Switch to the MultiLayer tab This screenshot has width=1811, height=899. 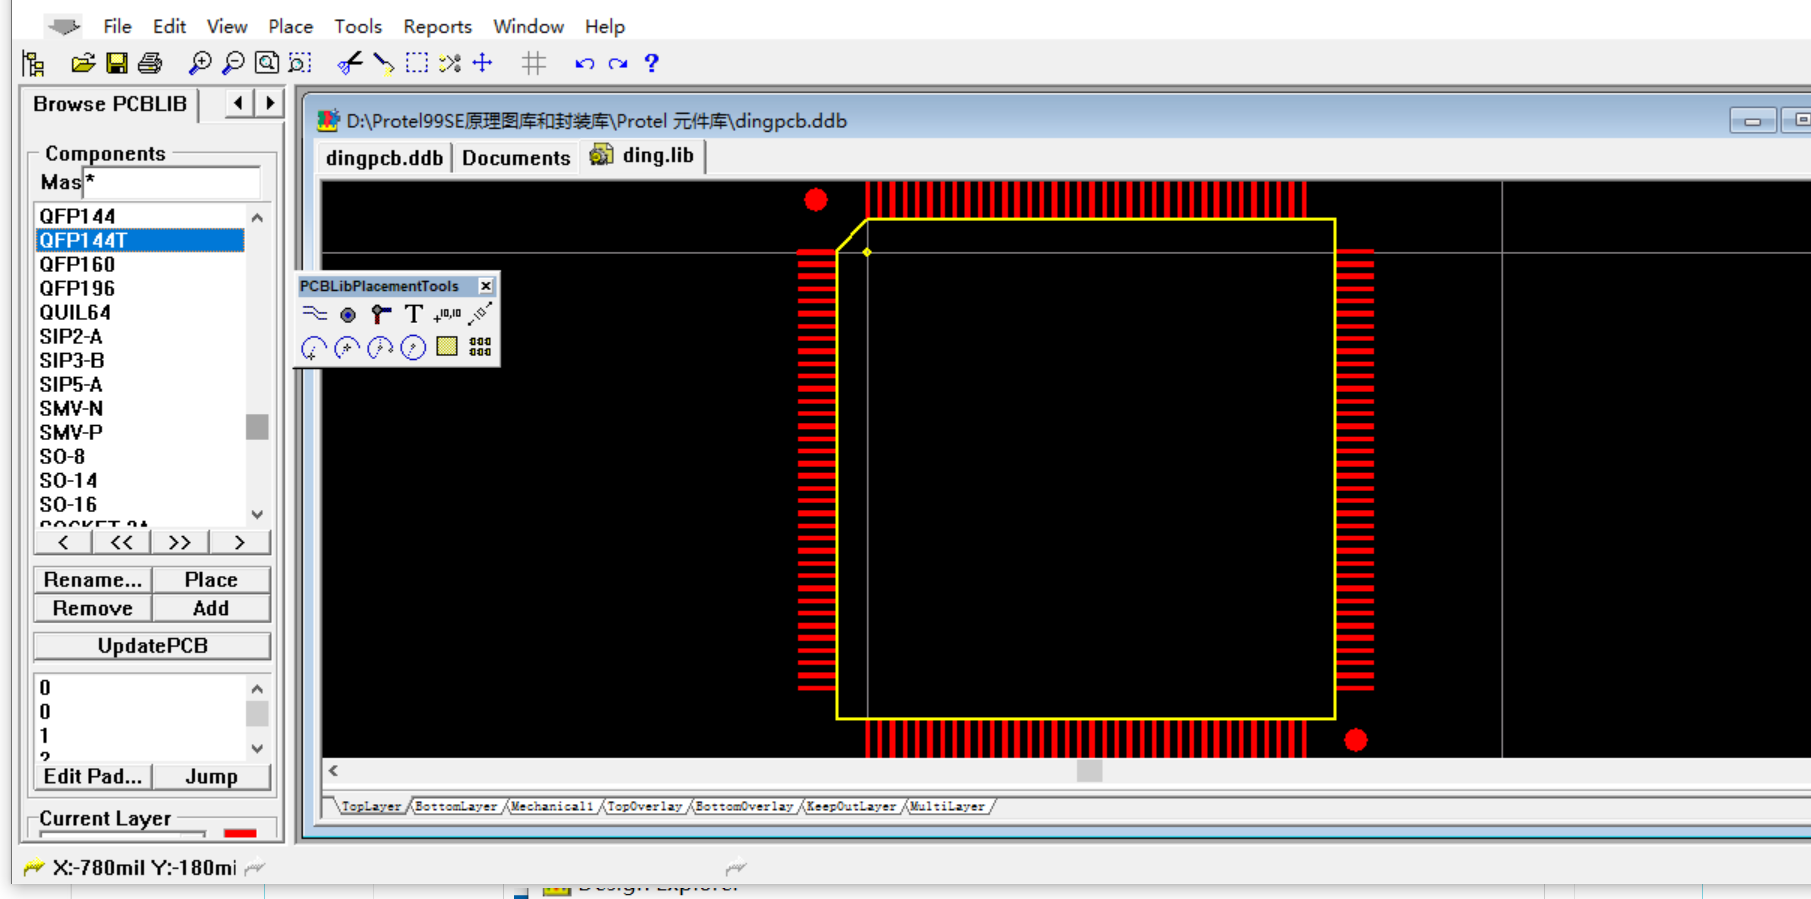click(947, 806)
